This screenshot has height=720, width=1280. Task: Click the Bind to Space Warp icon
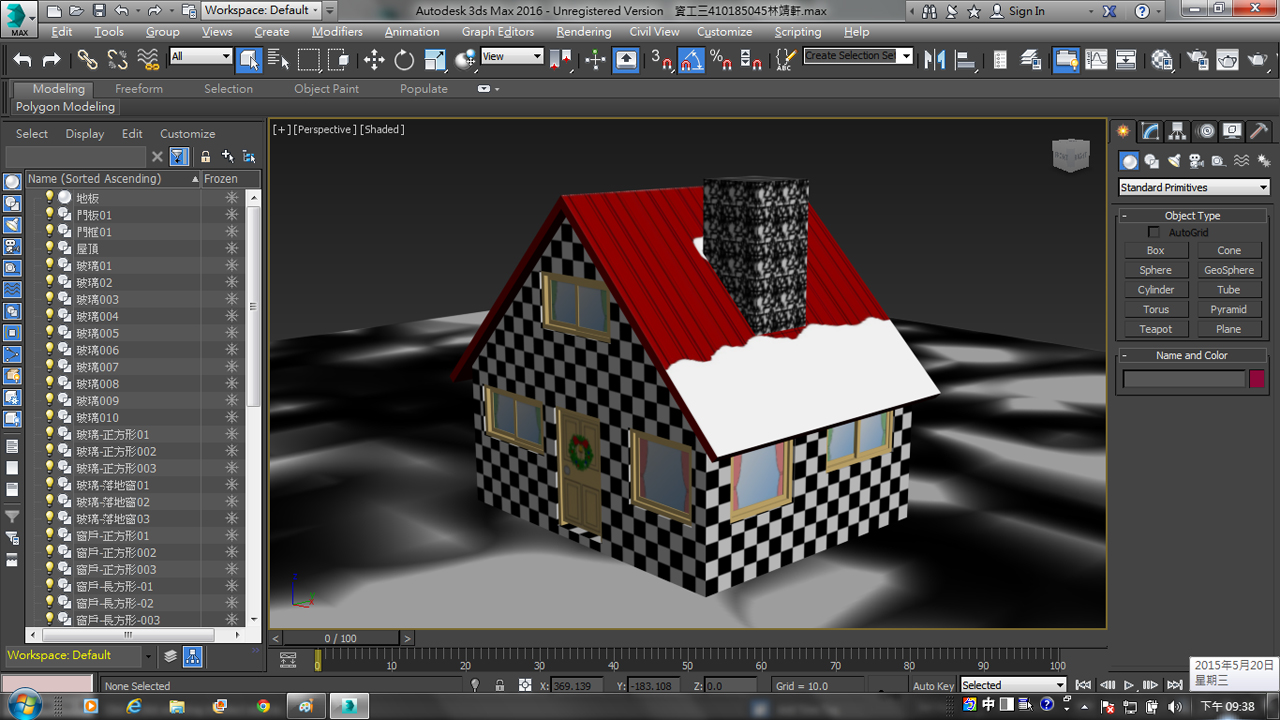pyautogui.click(x=147, y=60)
